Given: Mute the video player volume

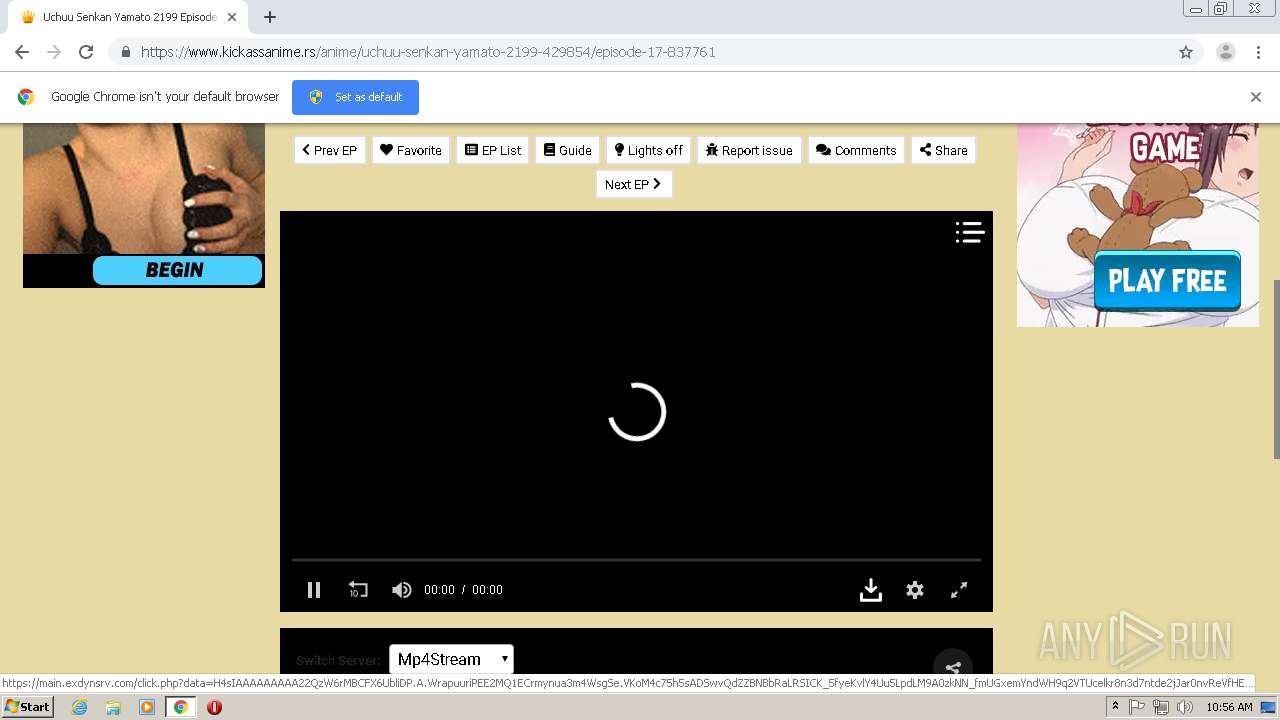Looking at the screenshot, I should click(402, 590).
